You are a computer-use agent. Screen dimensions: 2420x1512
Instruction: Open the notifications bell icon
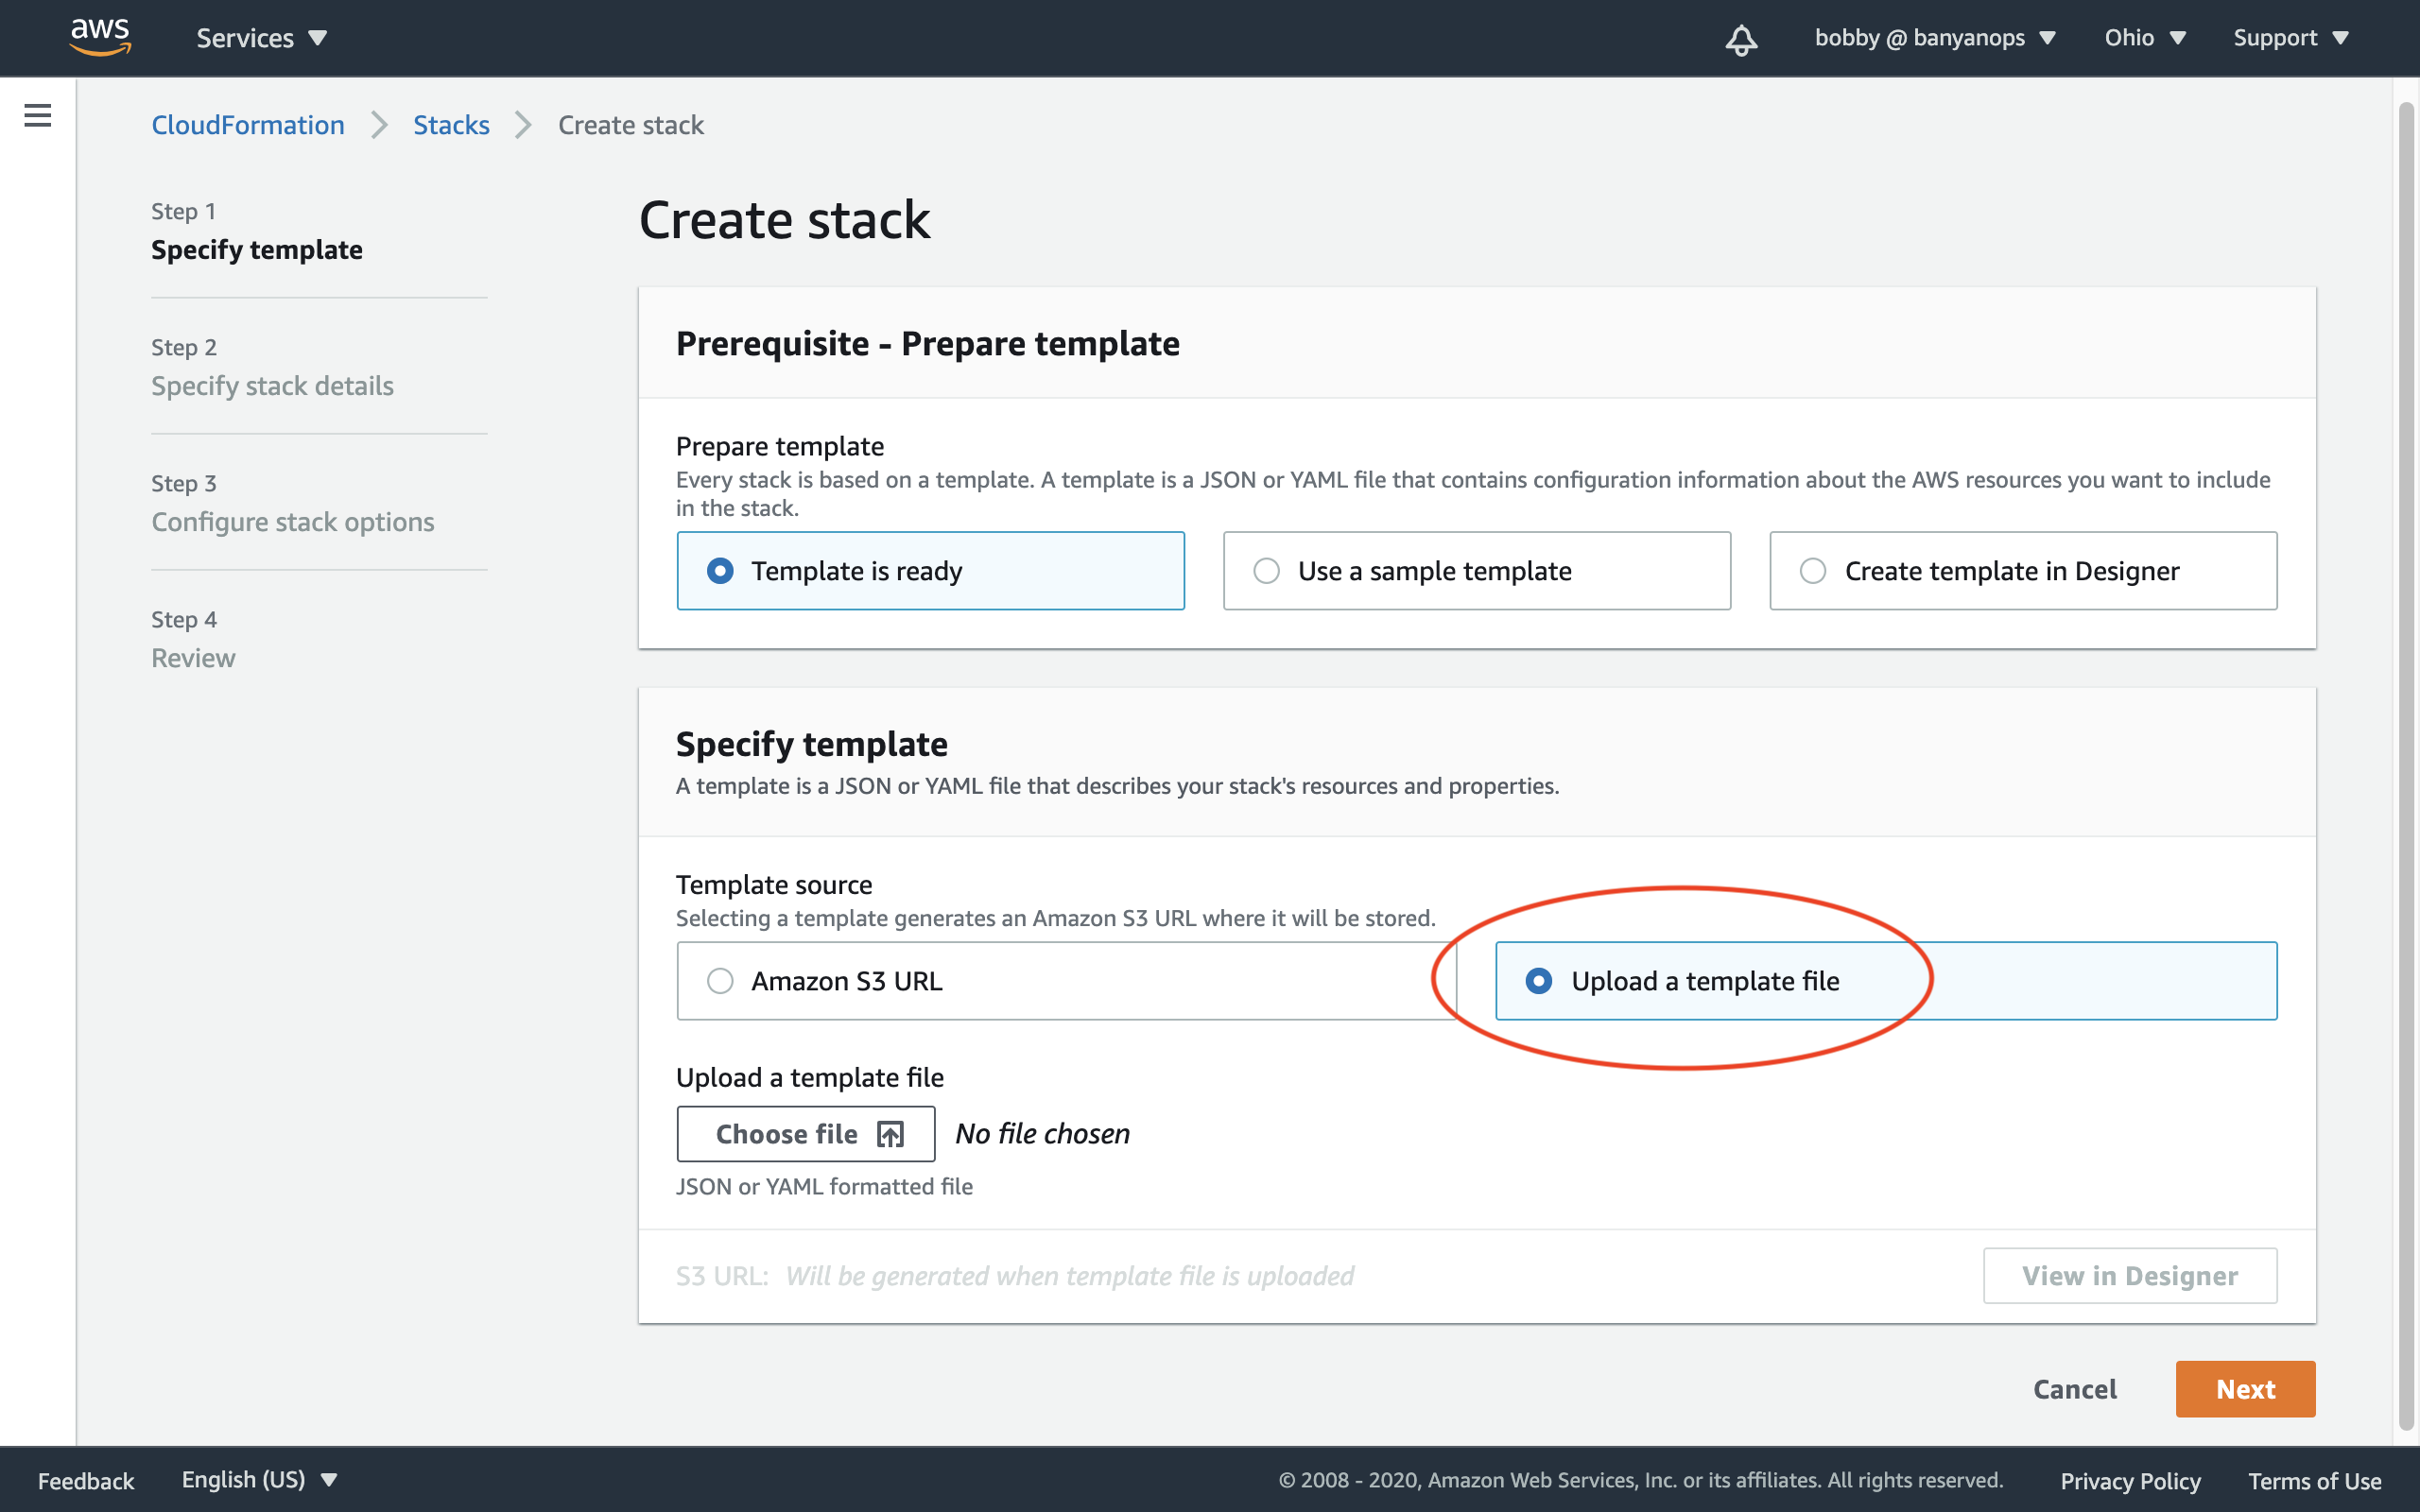1741,39
